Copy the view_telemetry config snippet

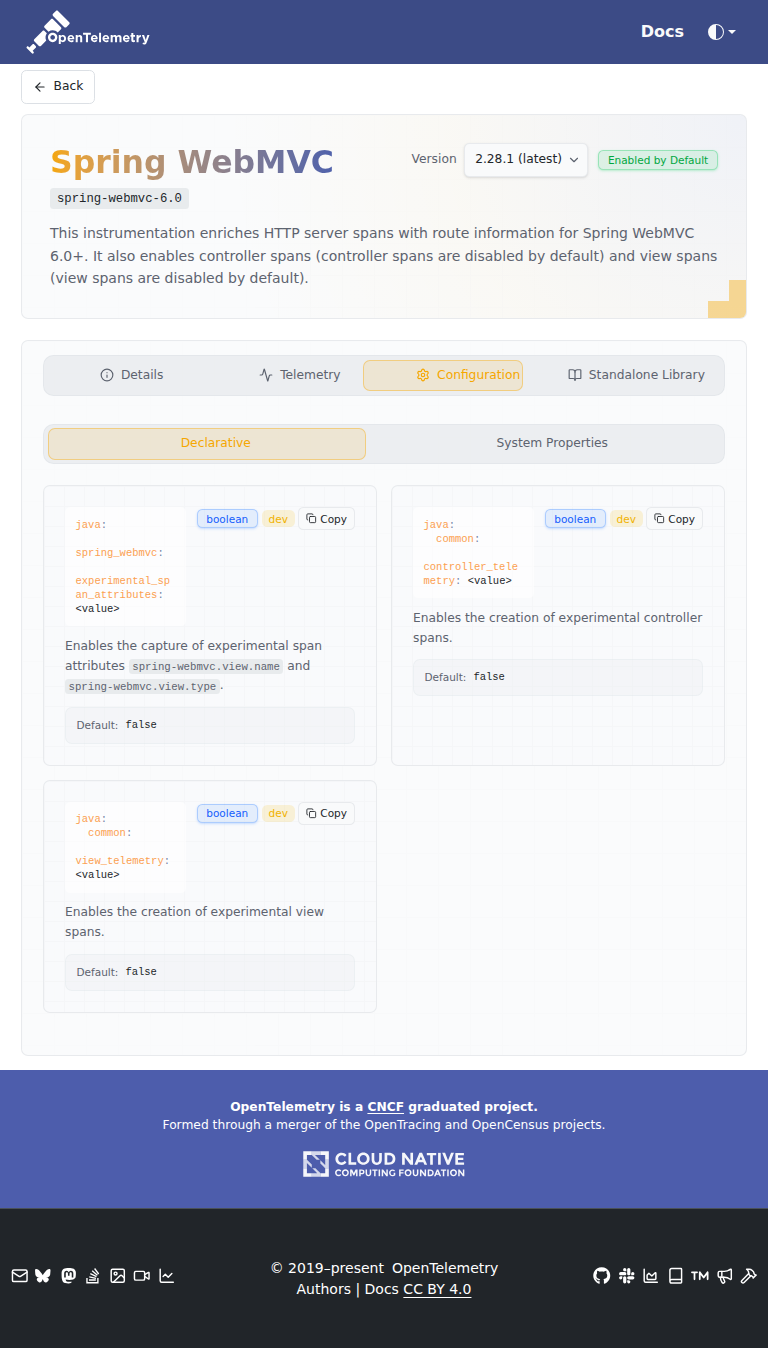point(326,813)
